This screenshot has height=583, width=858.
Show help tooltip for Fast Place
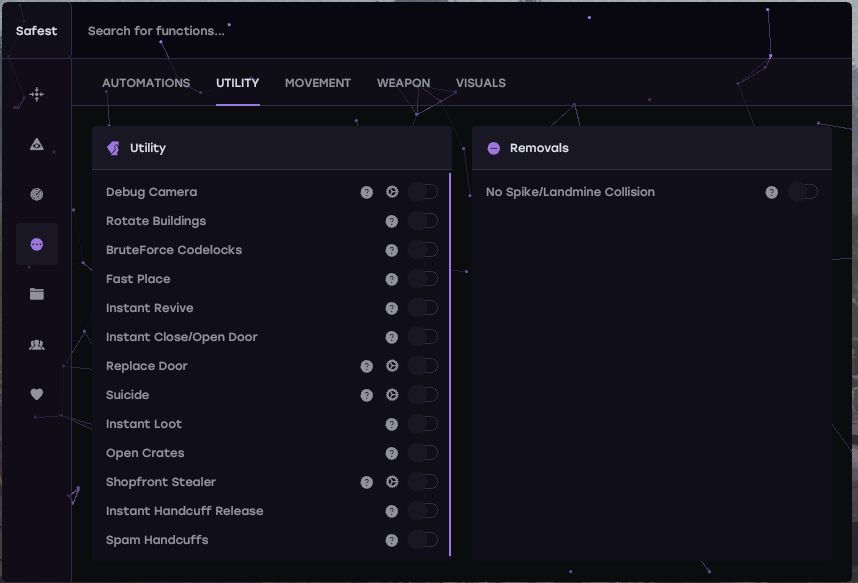[392, 279]
